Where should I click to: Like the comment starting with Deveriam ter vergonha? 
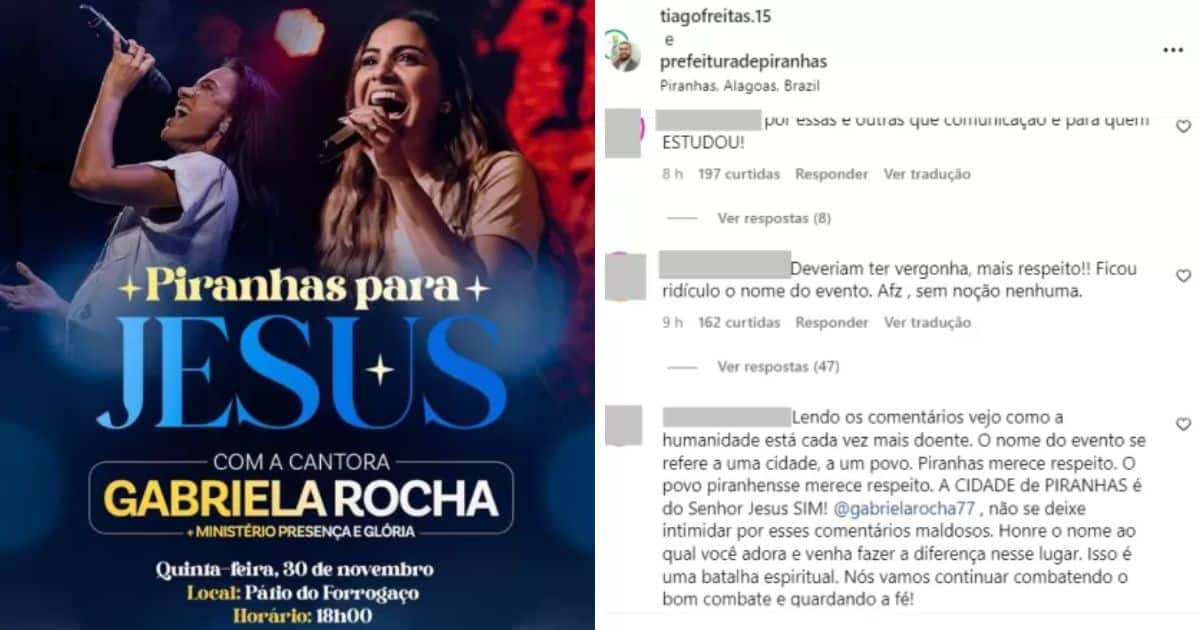[1183, 276]
